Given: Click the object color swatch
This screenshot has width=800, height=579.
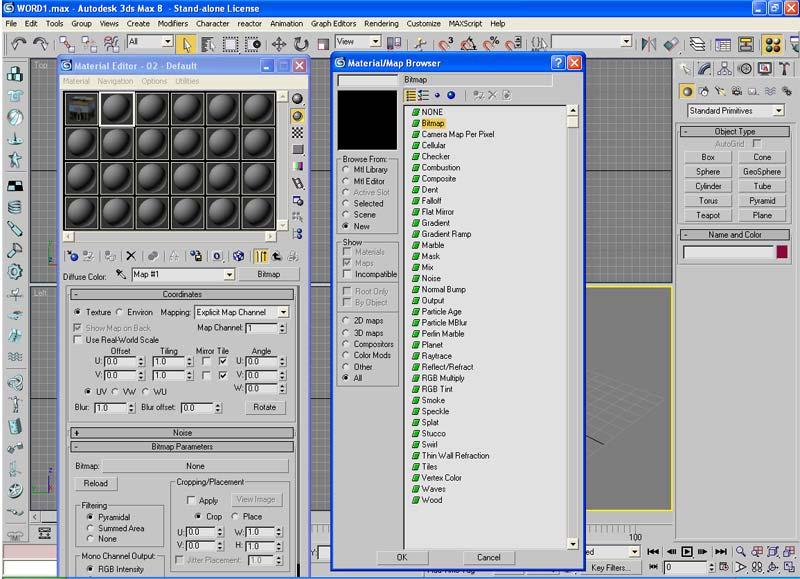Looking at the screenshot, I should pos(782,251).
